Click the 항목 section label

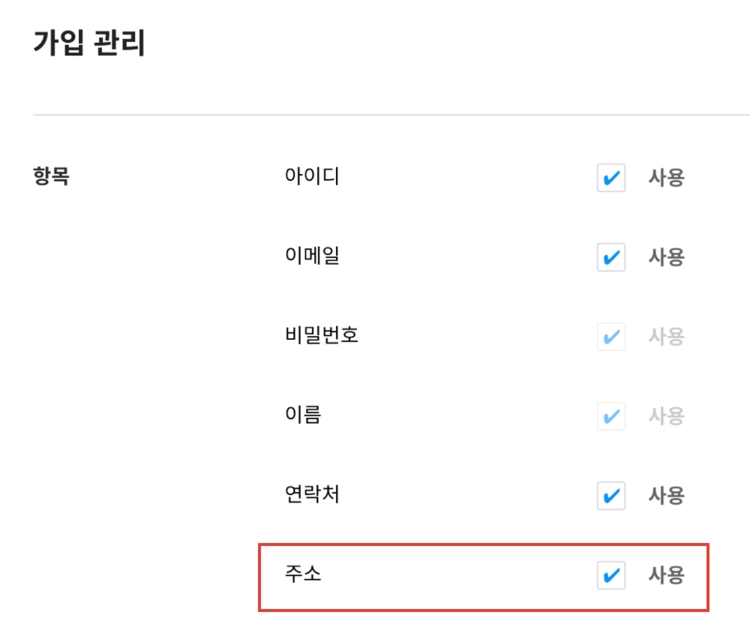[x=52, y=178]
